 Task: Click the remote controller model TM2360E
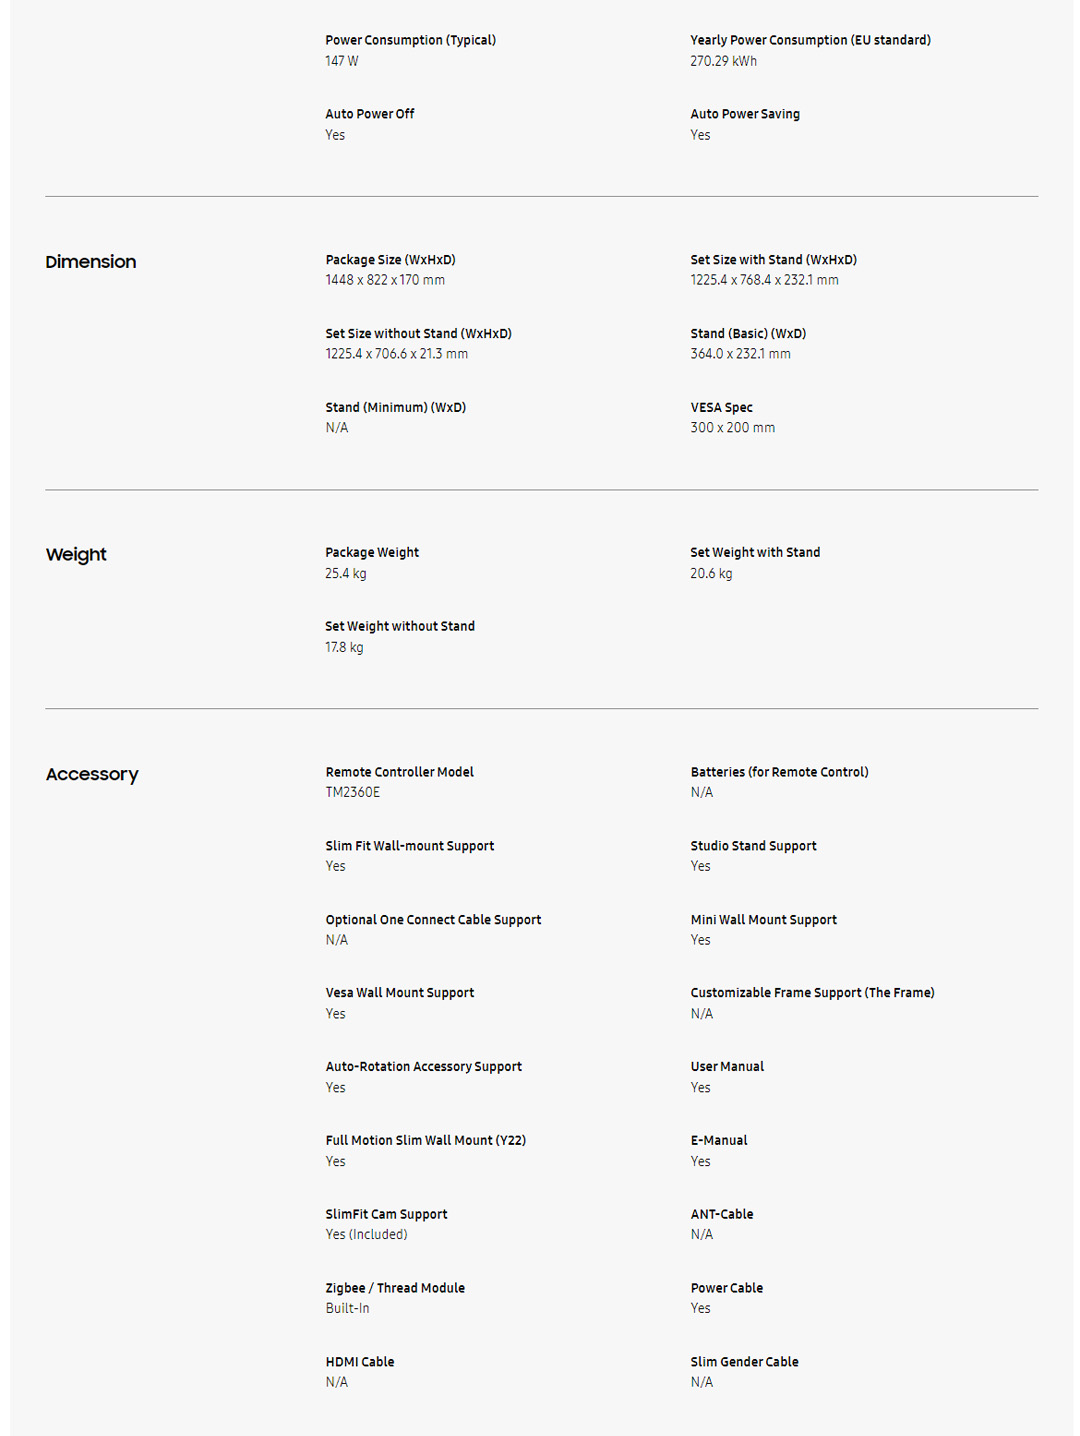click(352, 793)
